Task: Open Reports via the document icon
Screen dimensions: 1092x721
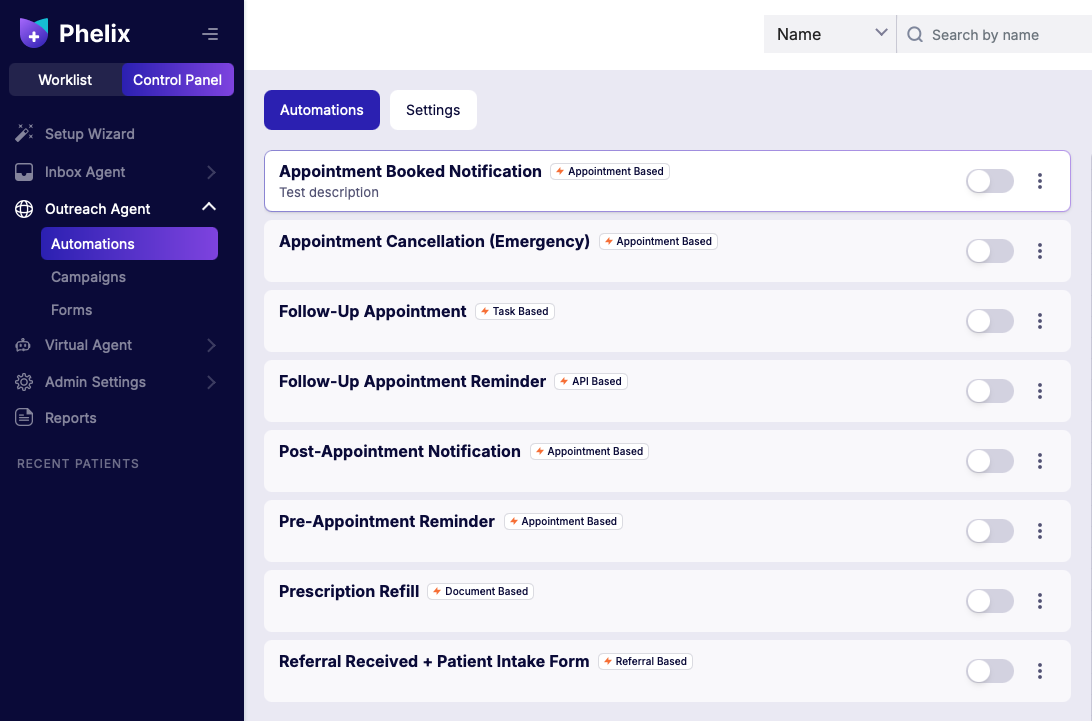Action: pyautogui.click(x=24, y=418)
